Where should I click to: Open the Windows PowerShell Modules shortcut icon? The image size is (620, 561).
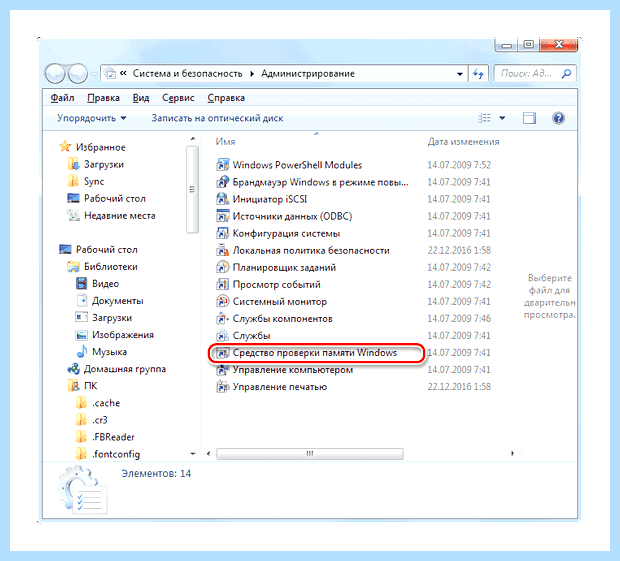click(x=222, y=165)
